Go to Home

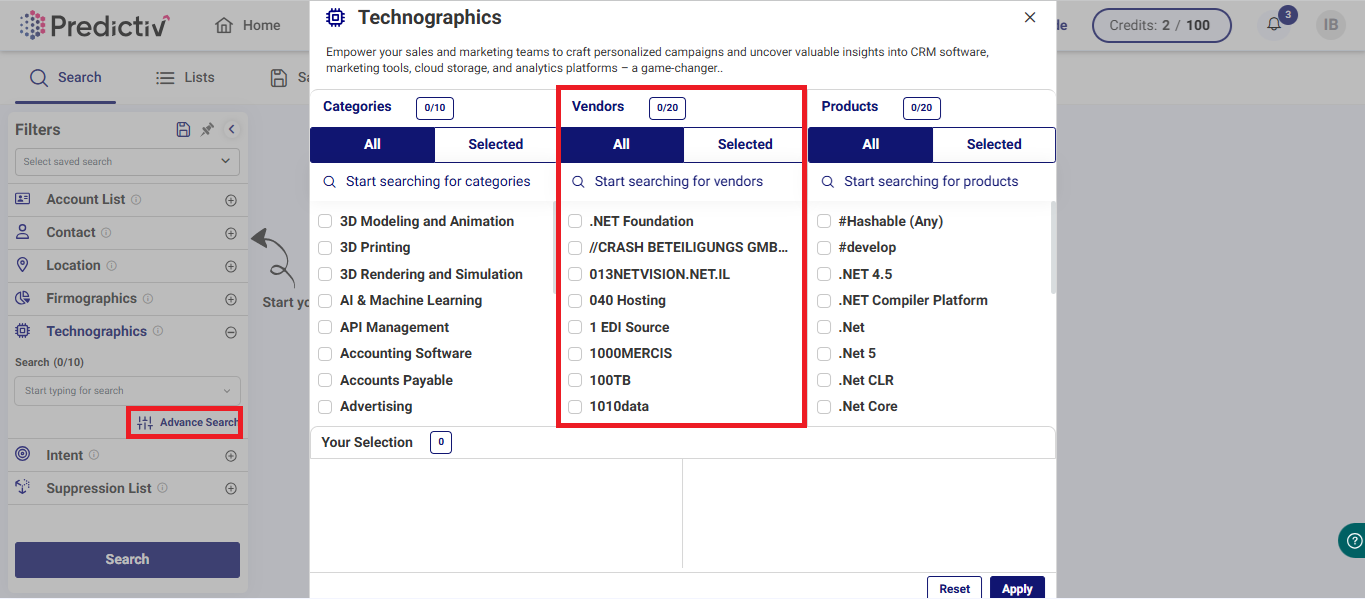[248, 25]
